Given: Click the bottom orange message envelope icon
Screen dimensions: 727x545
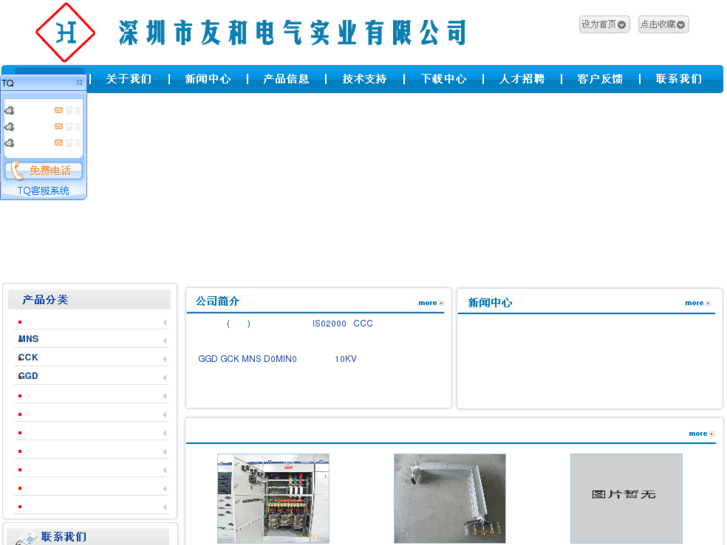Looking at the screenshot, I should (x=58, y=143).
